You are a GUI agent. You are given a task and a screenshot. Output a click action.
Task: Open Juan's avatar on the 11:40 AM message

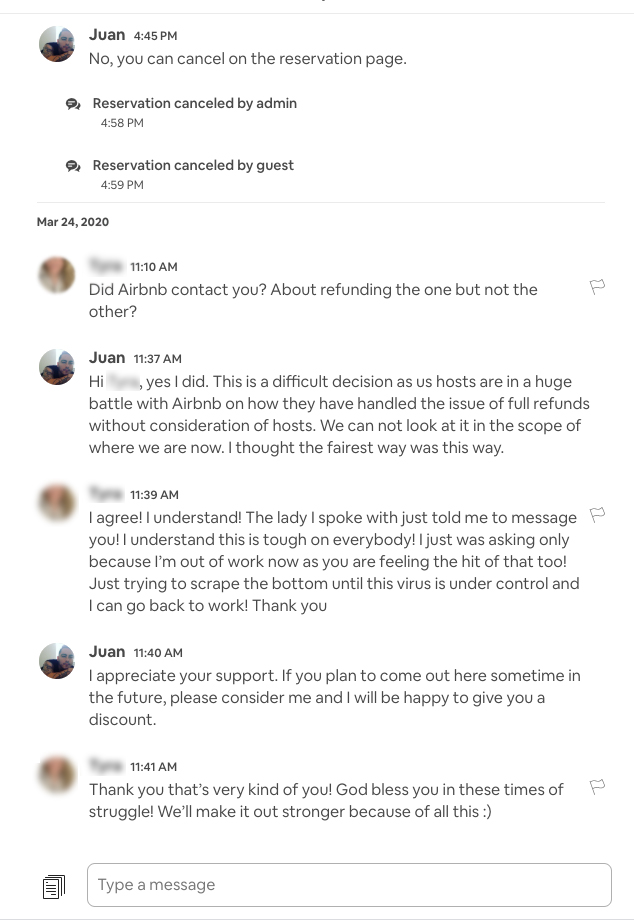tap(56, 661)
